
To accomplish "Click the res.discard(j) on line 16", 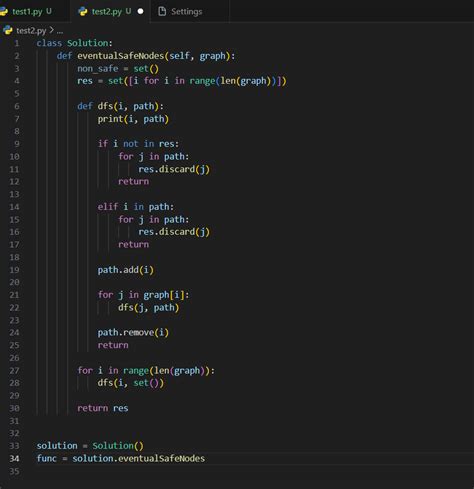I will (x=174, y=232).
